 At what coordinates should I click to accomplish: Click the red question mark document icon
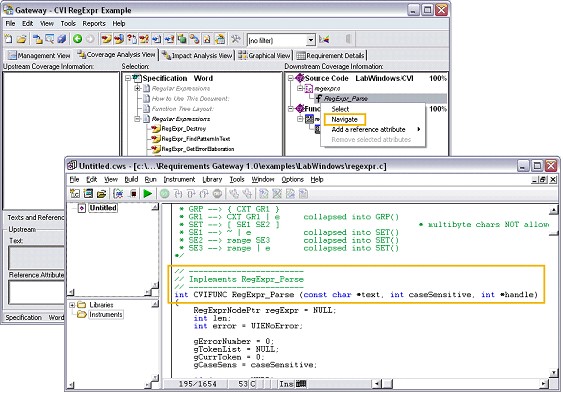coord(131,39)
